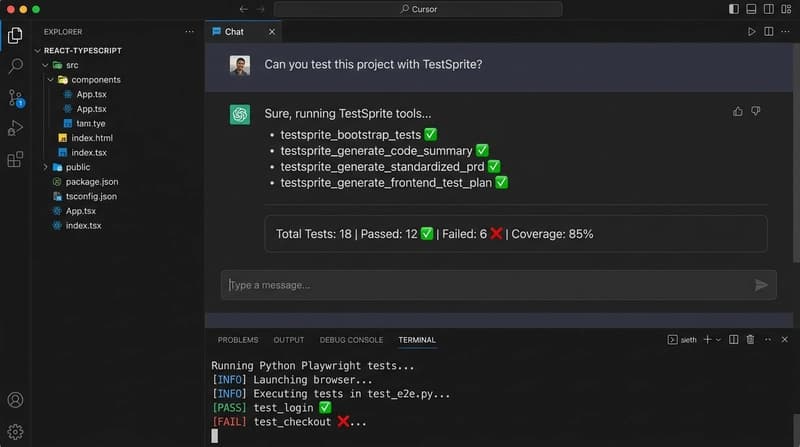Collapse the src folder

coord(45,65)
